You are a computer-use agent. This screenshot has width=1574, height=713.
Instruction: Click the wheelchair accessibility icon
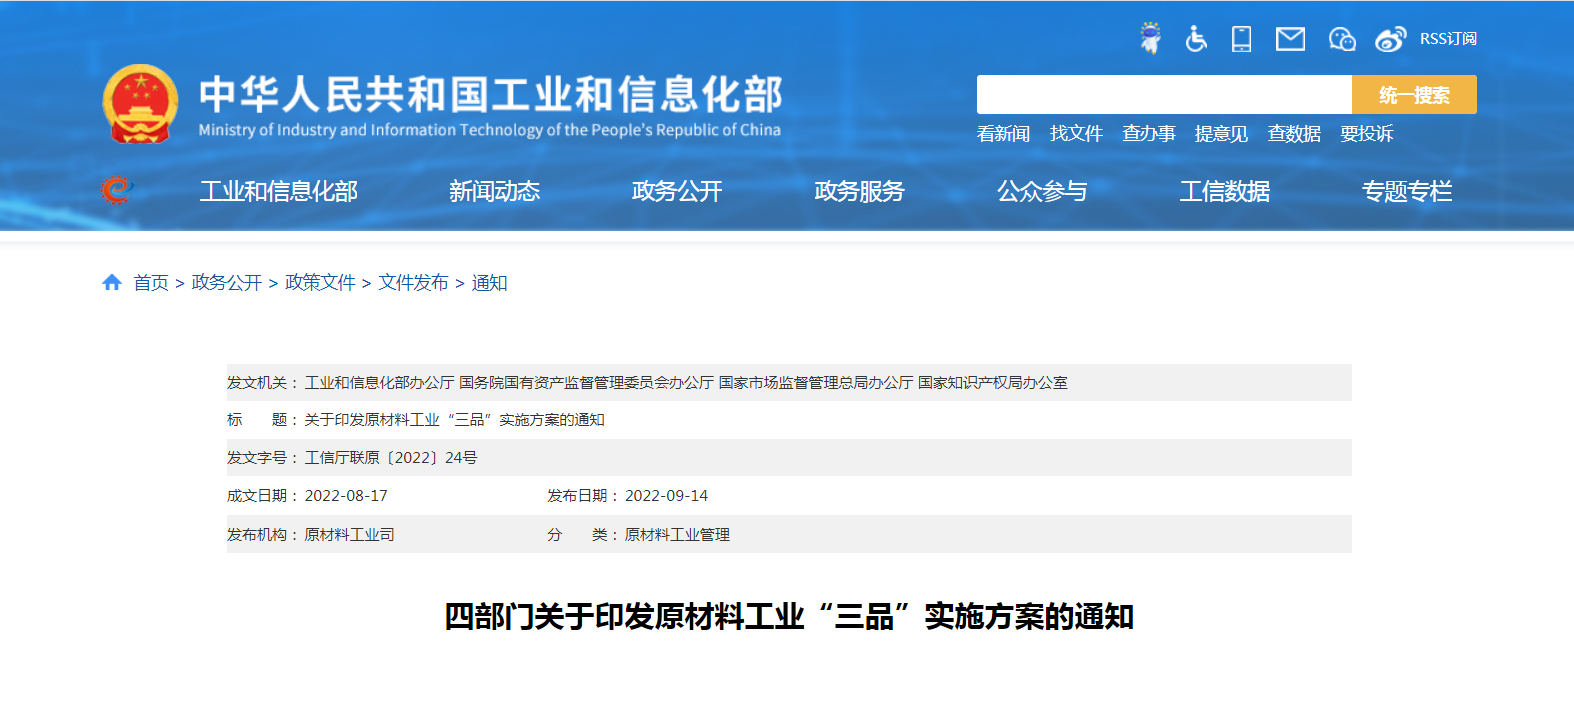coord(1196,39)
